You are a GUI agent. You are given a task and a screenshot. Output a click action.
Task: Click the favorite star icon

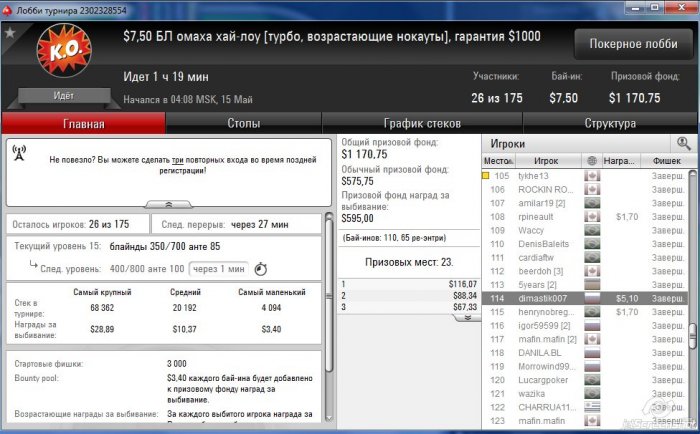tap(10, 32)
